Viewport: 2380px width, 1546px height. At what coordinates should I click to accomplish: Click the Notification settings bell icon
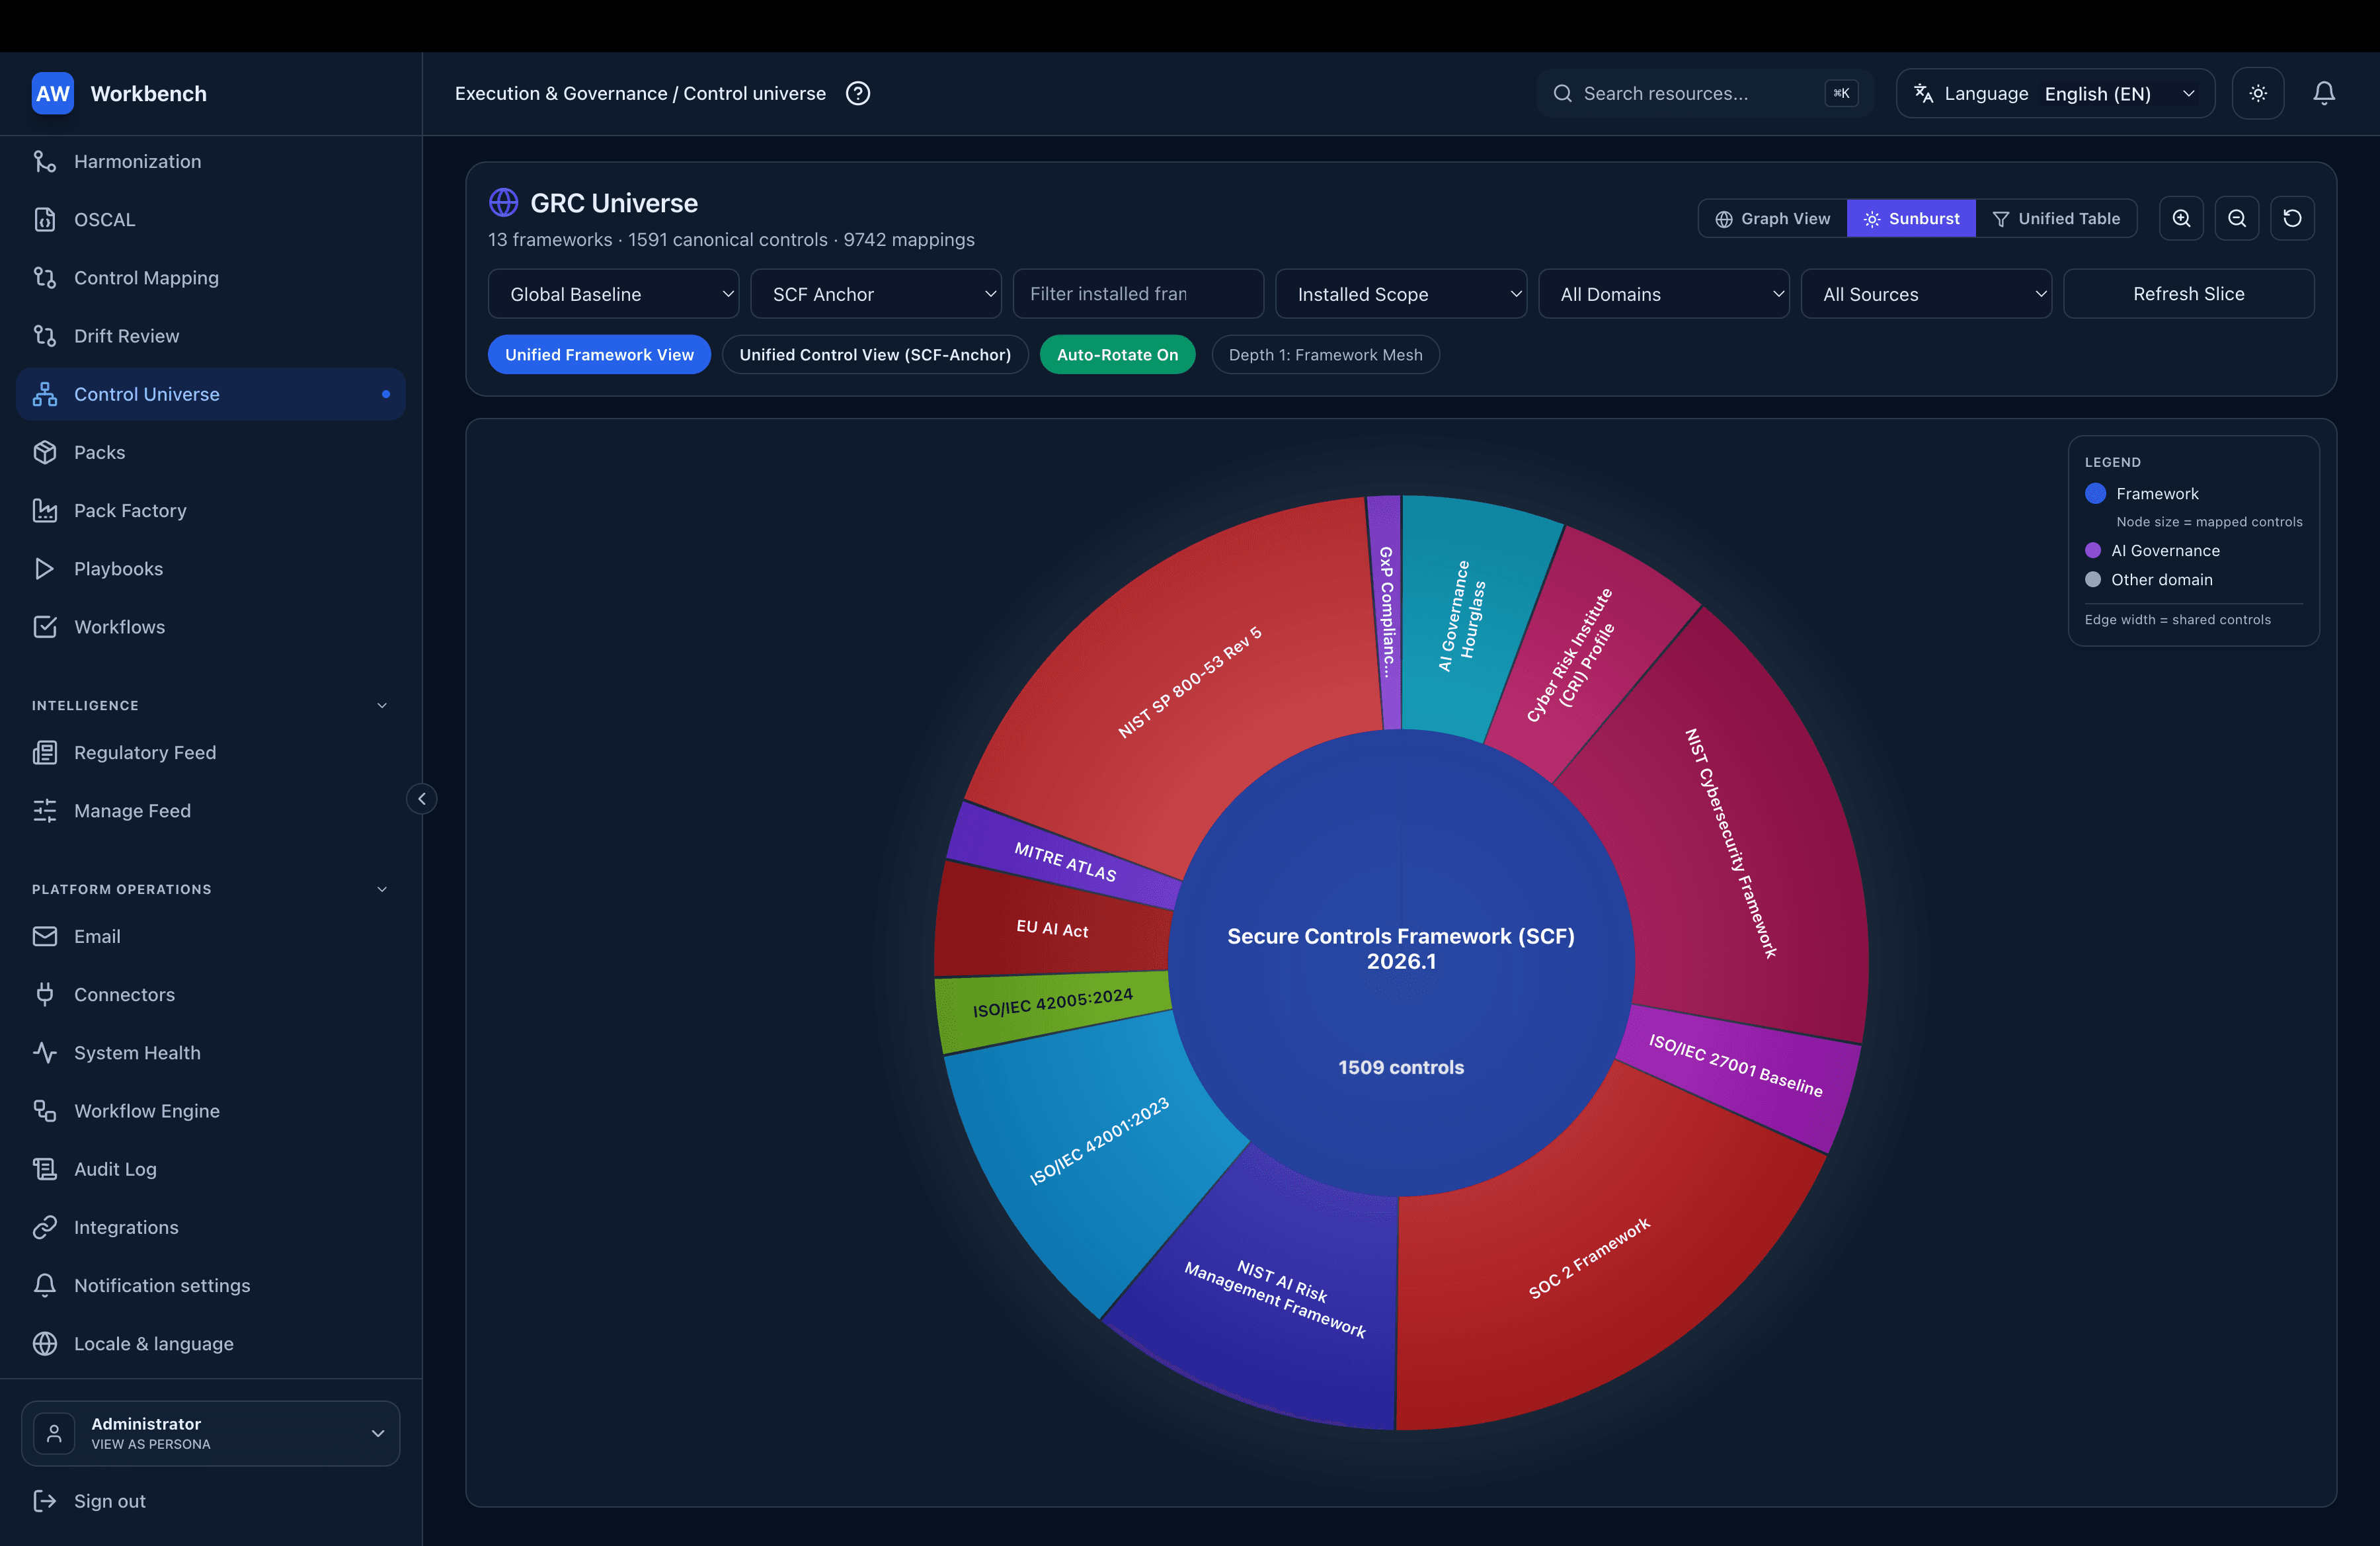[45, 1285]
